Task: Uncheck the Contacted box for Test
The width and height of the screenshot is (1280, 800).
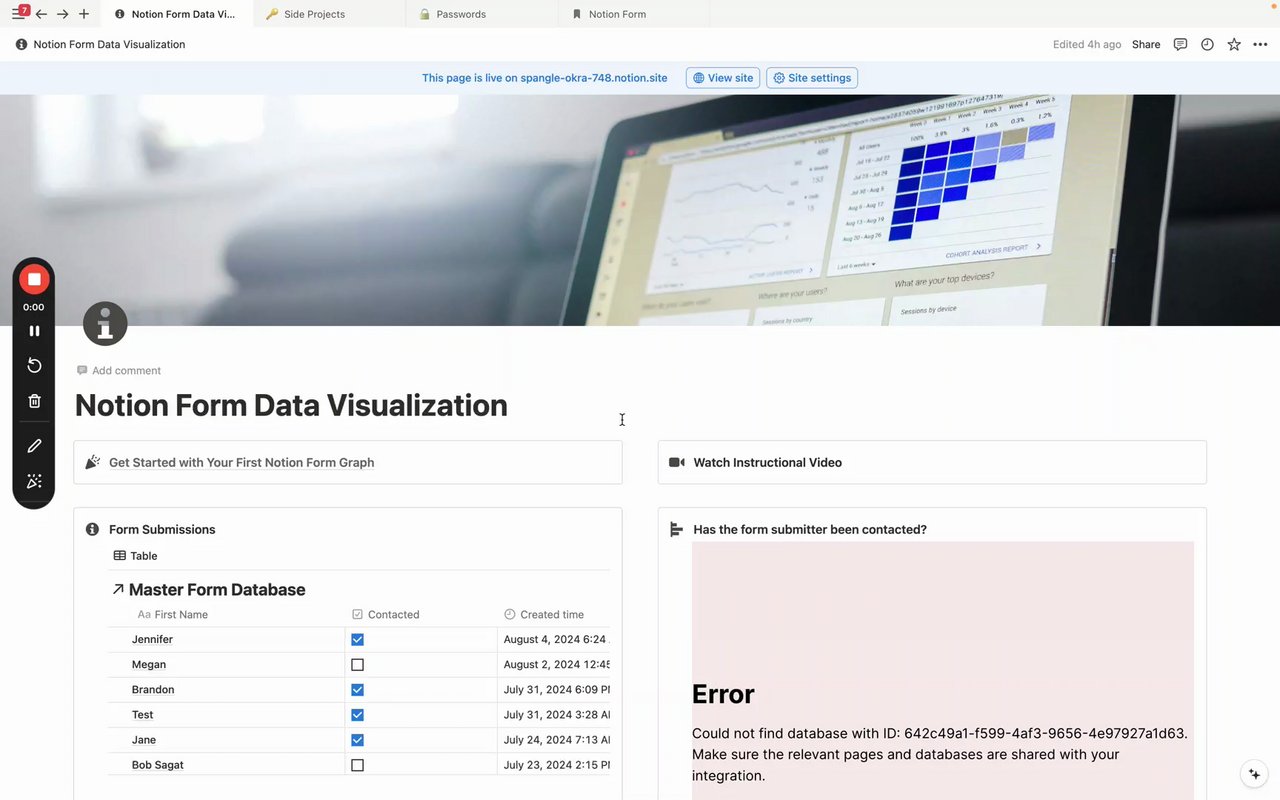Action: 357,715
